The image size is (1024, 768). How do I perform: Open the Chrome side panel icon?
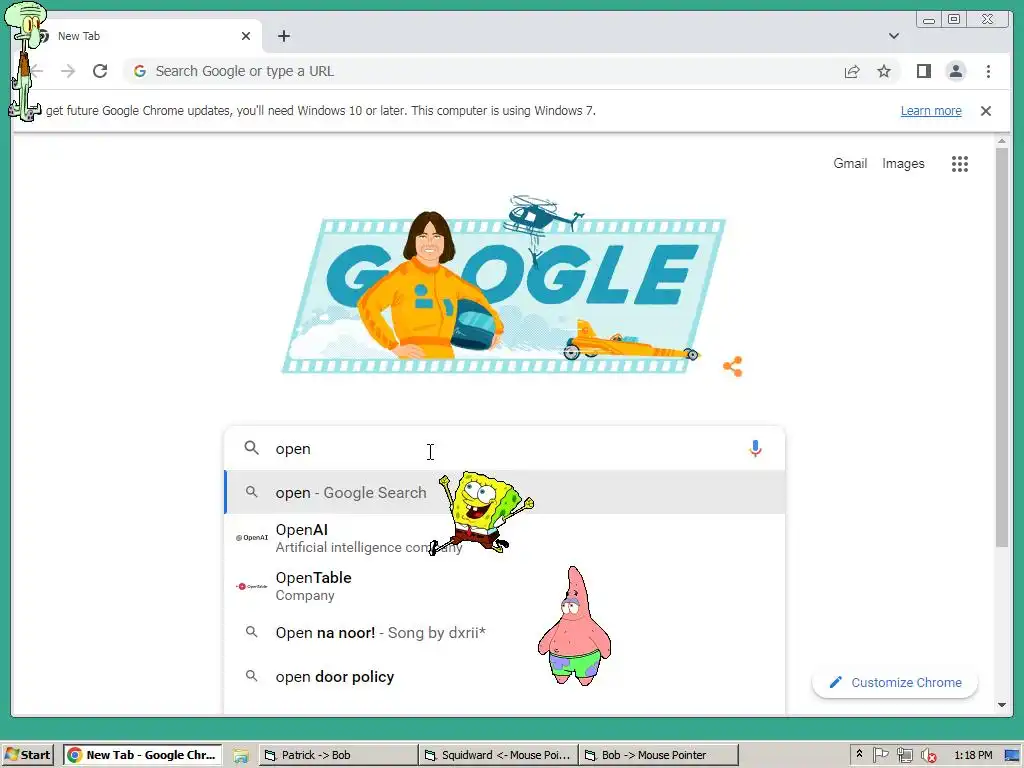pos(923,71)
